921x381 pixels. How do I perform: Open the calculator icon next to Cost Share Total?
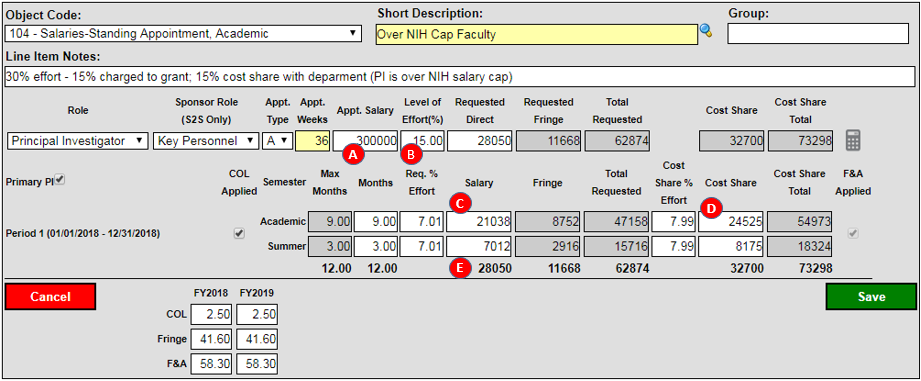[x=853, y=140]
